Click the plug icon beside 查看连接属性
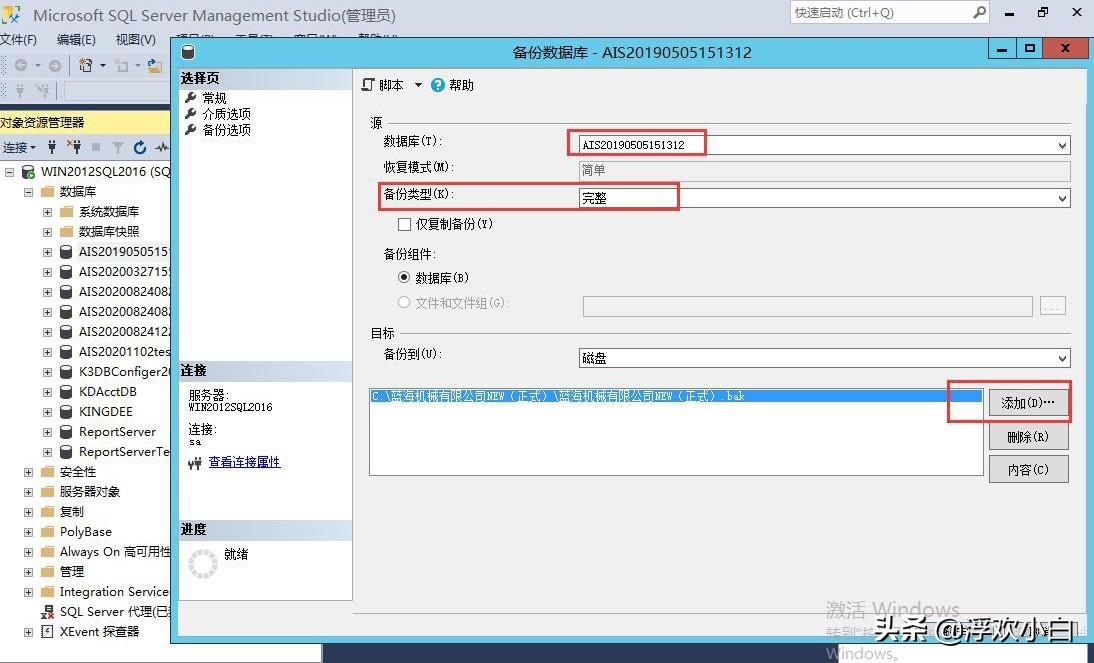Image resolution: width=1094 pixels, height=663 pixels. coord(195,463)
